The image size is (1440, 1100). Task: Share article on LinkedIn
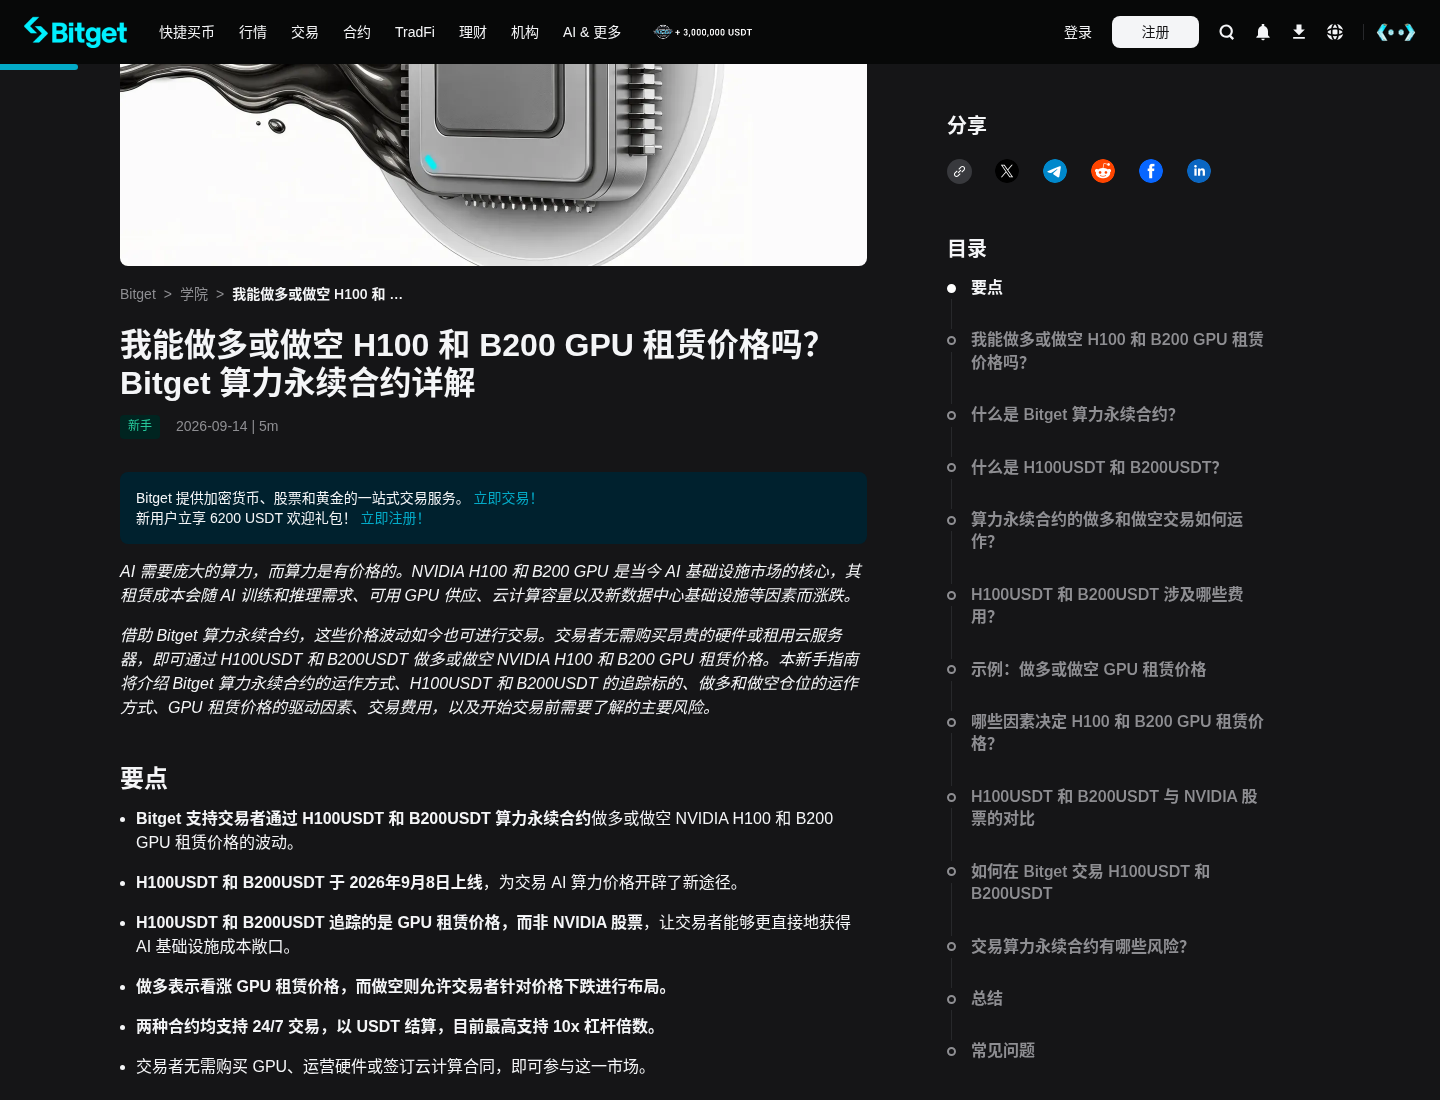point(1199,171)
